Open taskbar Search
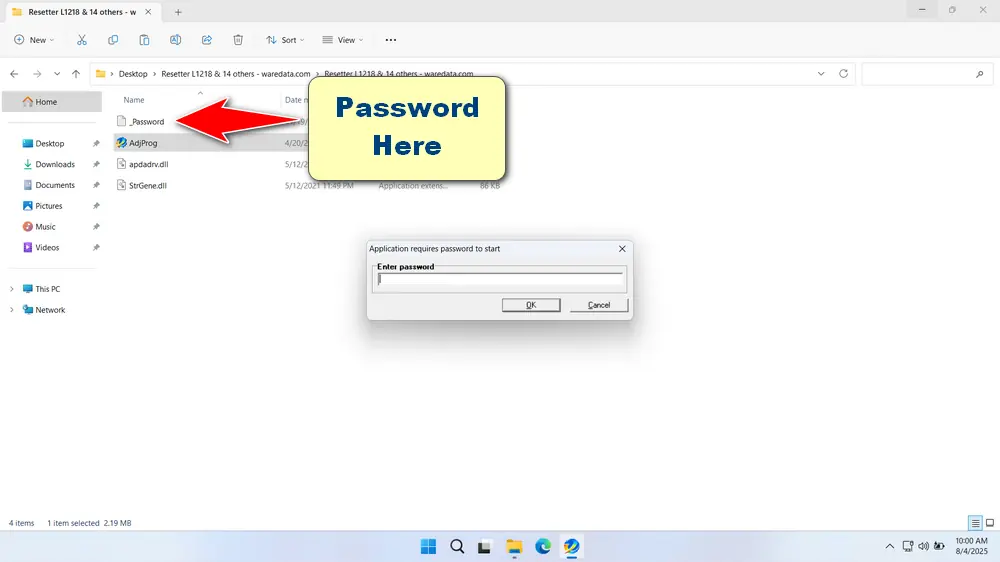The width and height of the screenshot is (1000, 562). click(457, 547)
